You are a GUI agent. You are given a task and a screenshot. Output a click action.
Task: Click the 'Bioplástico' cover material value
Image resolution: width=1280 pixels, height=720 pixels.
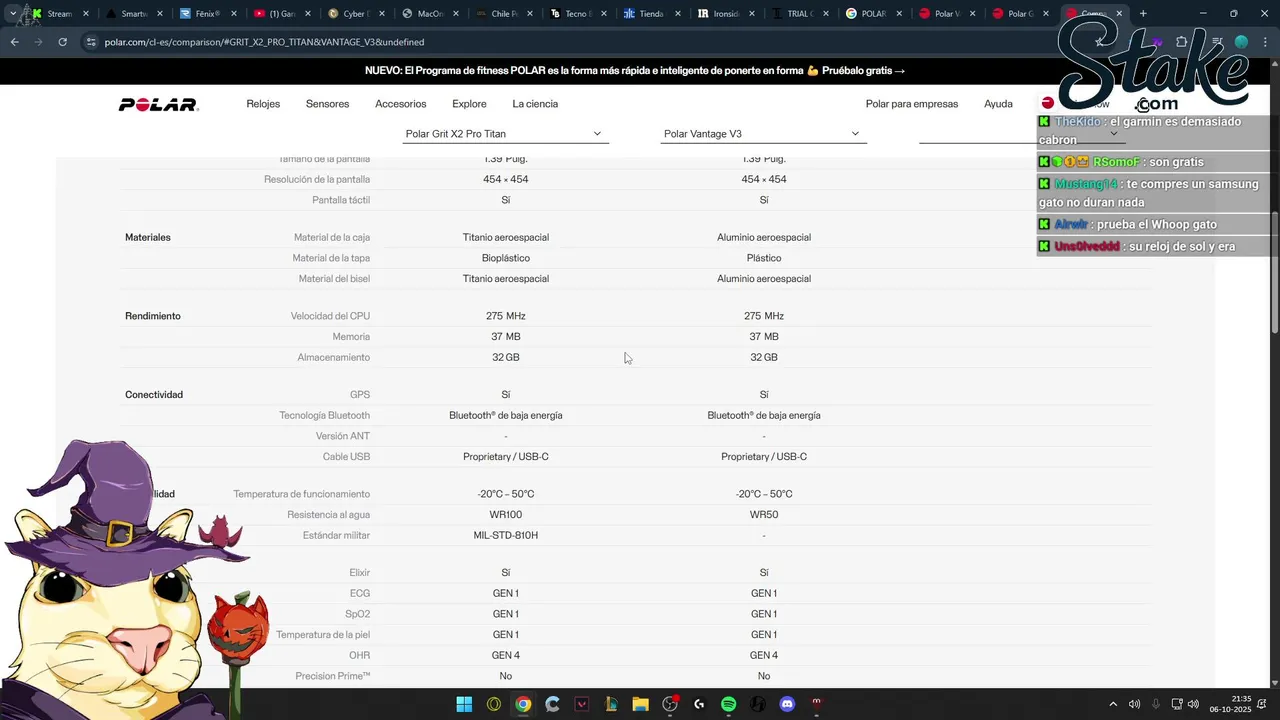505,258
